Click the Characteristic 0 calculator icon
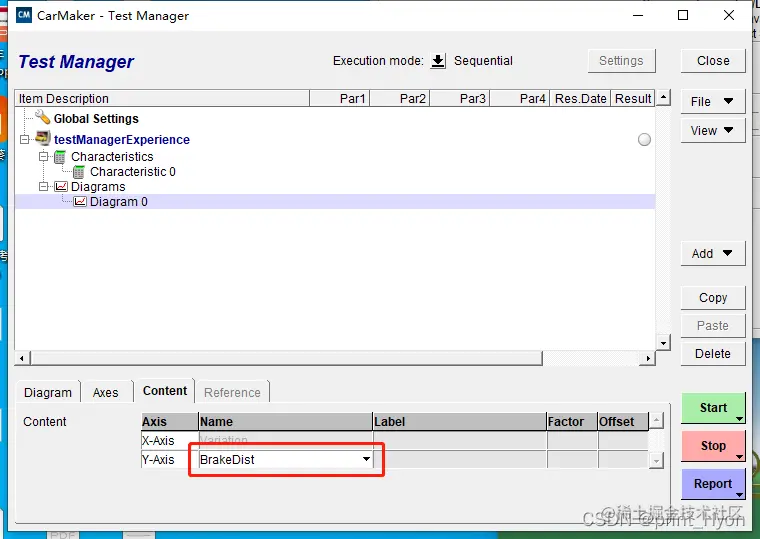The width and height of the screenshot is (760, 539). tap(79, 172)
